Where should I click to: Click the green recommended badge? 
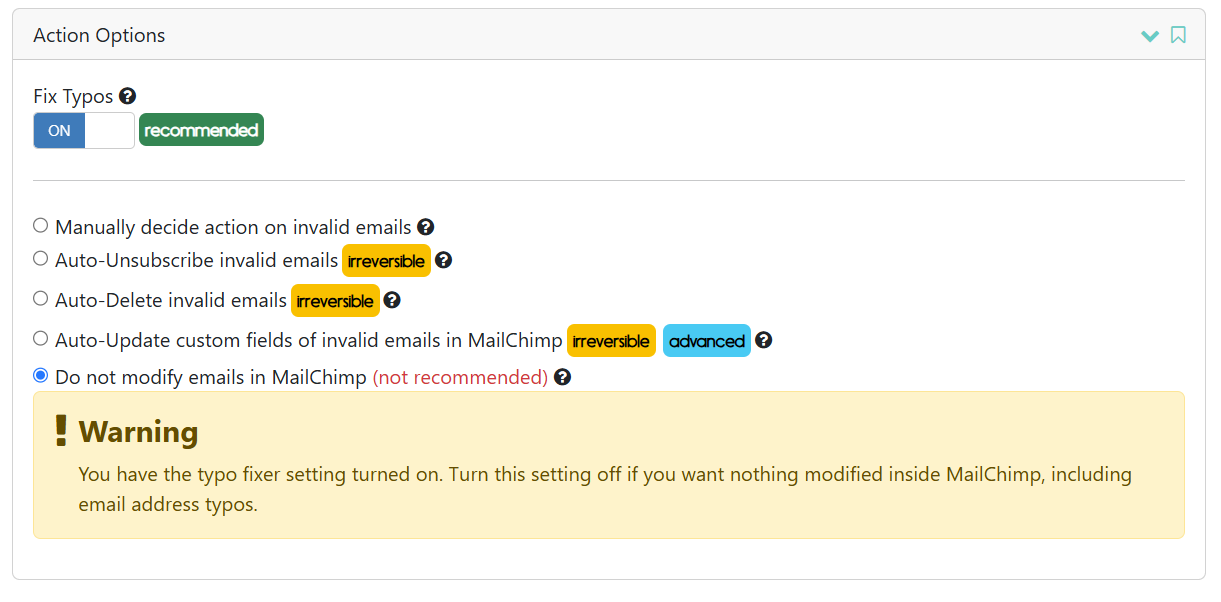(x=201, y=130)
